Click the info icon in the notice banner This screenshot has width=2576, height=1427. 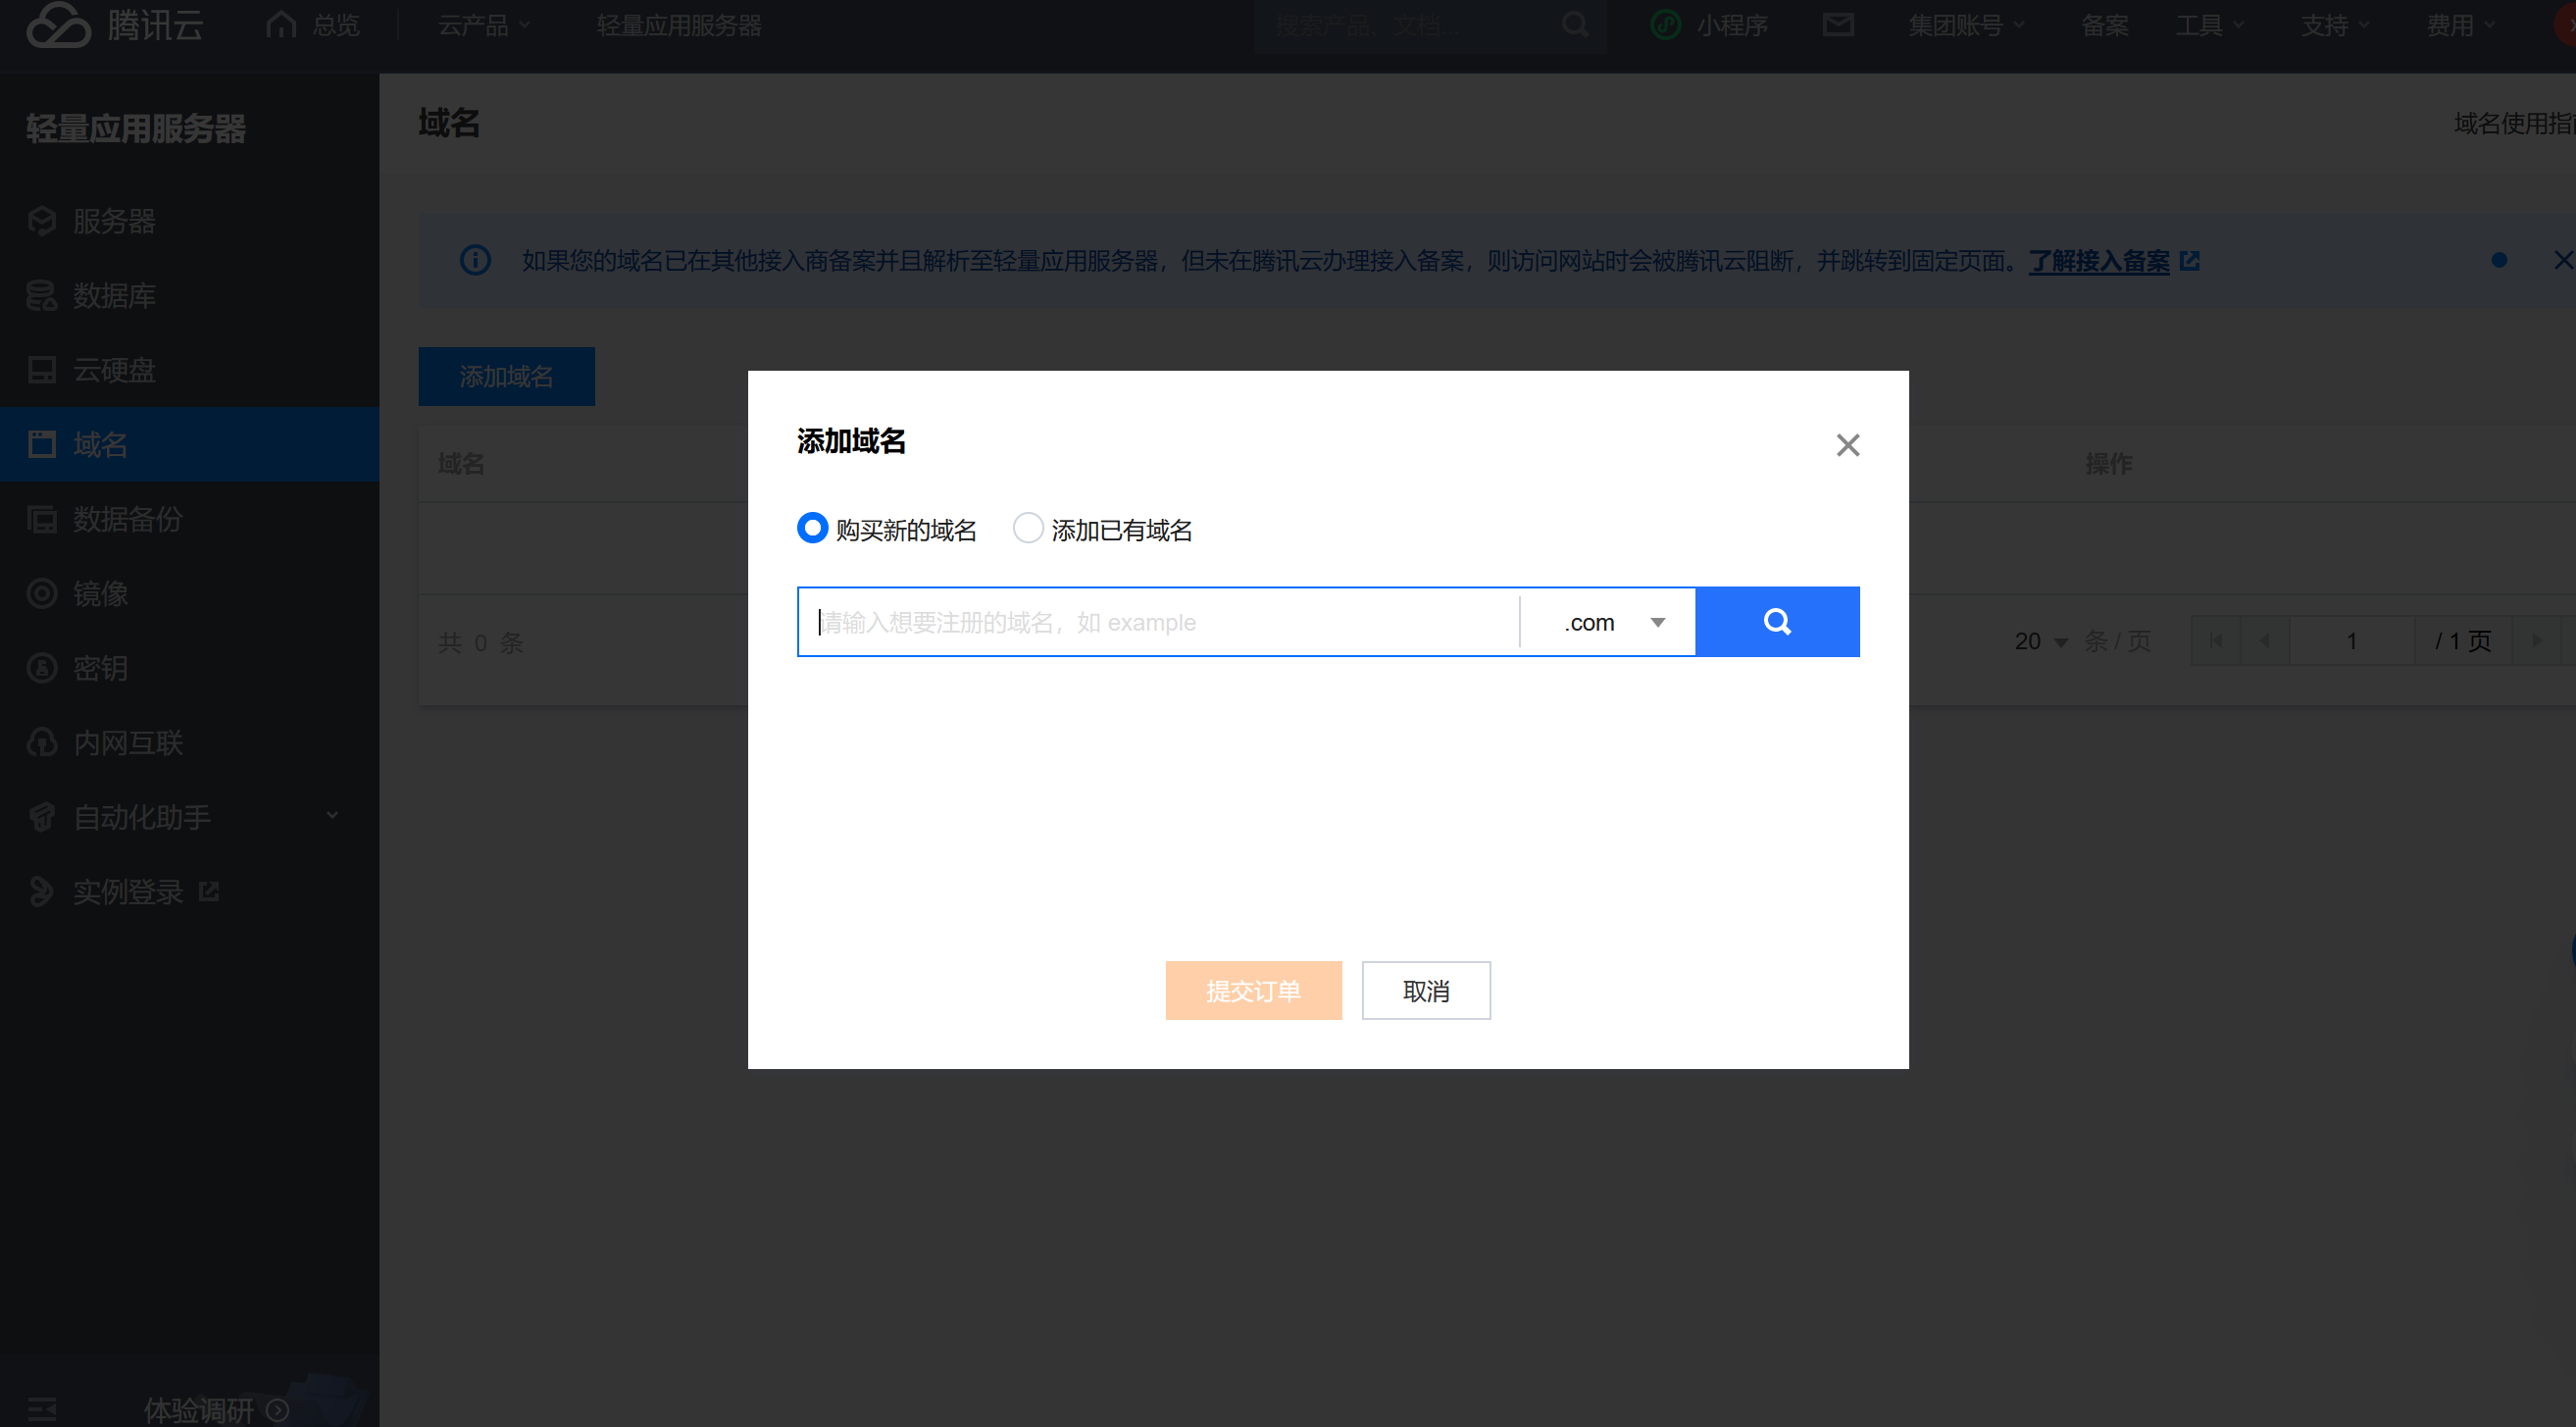pos(475,260)
